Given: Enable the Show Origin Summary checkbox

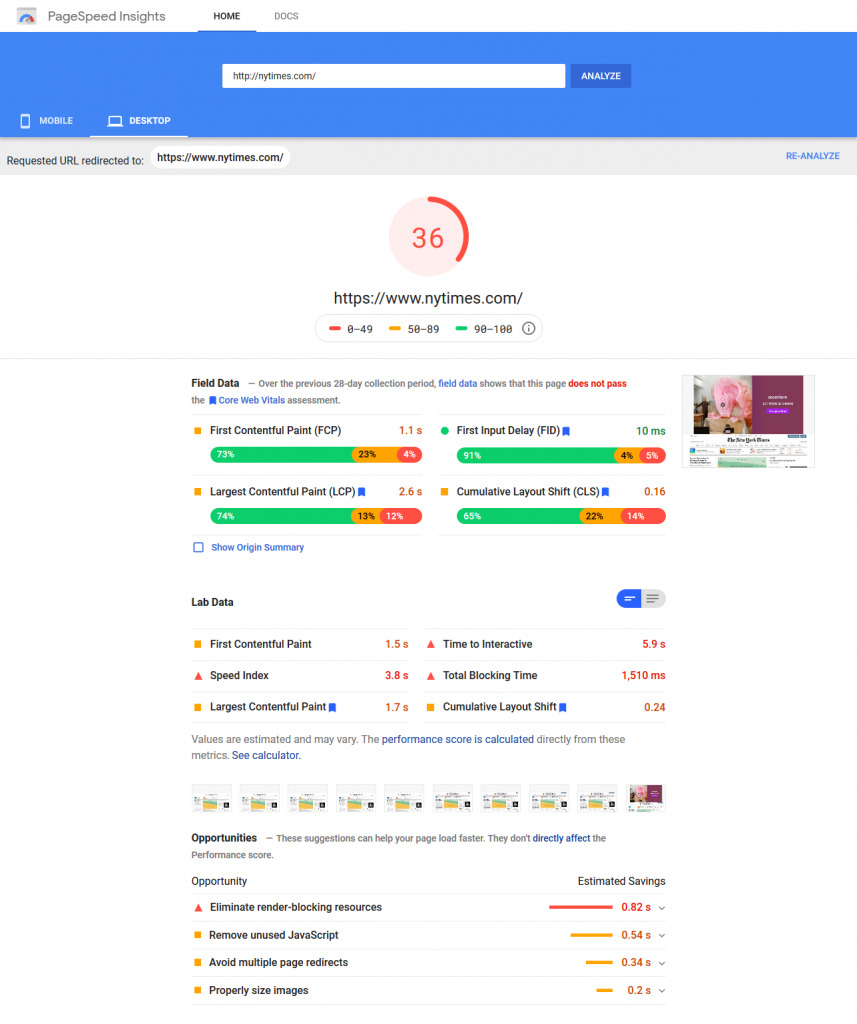Looking at the screenshot, I should tap(199, 547).
